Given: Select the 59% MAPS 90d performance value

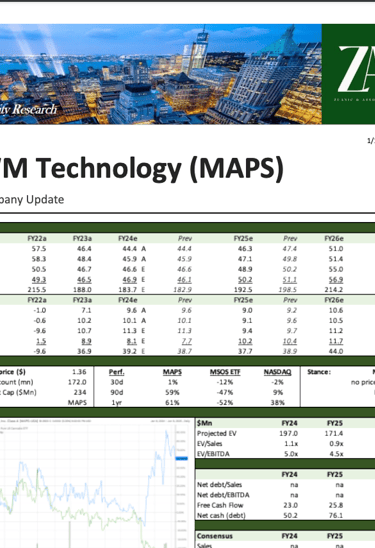Looking at the screenshot, I should click(172, 392).
